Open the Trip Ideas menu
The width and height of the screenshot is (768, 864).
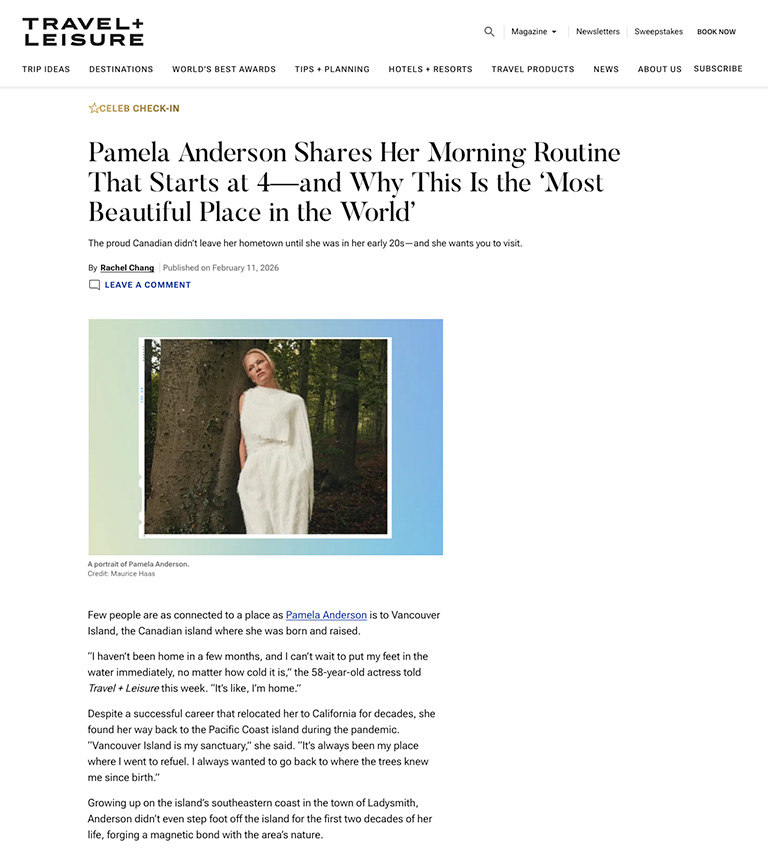(46, 69)
